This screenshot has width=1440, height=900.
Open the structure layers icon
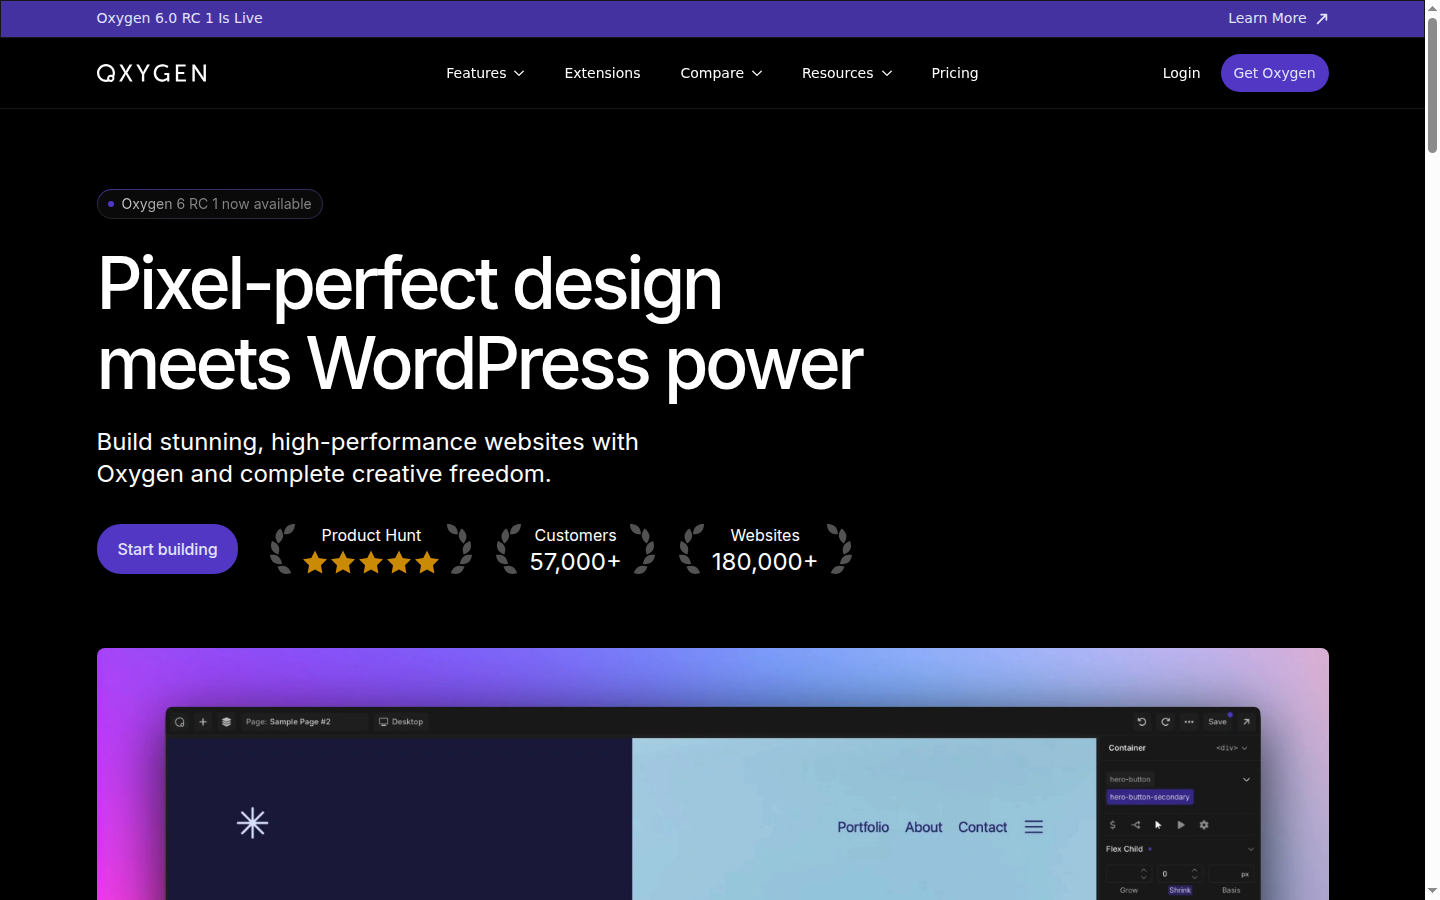[x=226, y=721]
